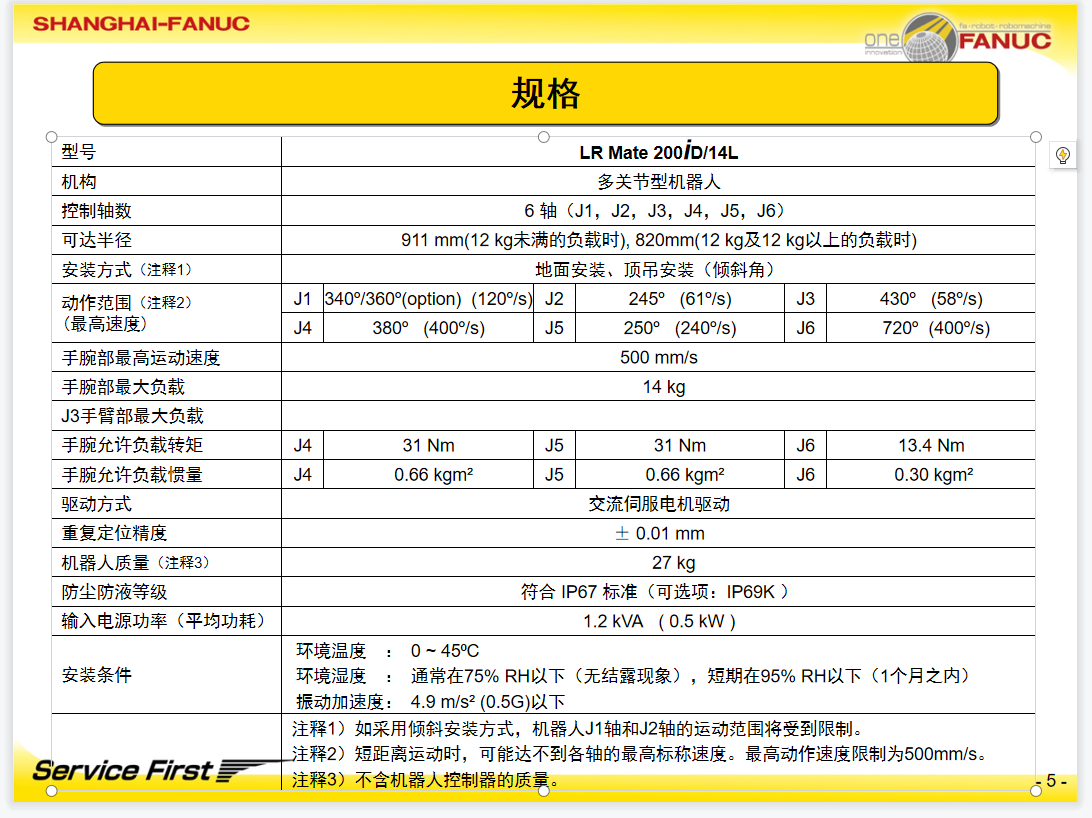The width and height of the screenshot is (1092, 818).
Task: Click the 动作范围 row label
Action: (x=127, y=313)
